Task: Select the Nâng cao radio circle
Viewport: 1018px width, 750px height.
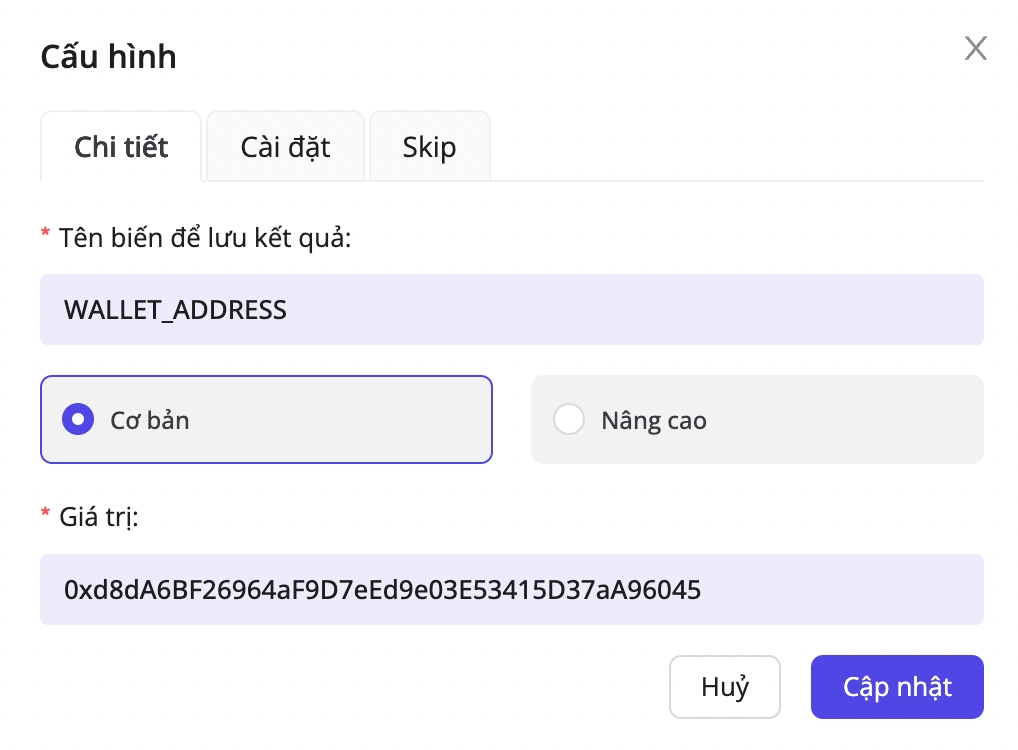Action: [x=569, y=420]
